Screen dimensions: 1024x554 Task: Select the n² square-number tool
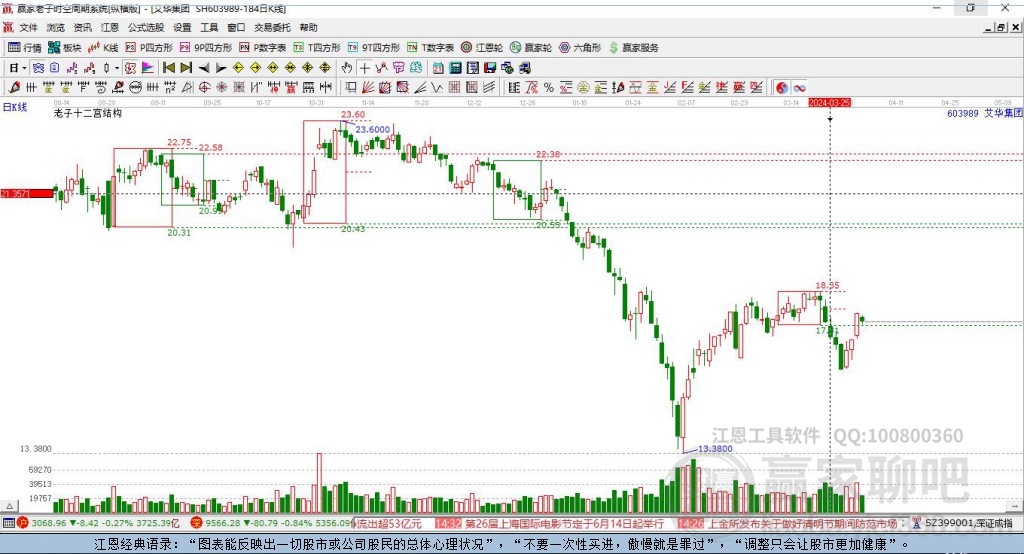pyautogui.click(x=170, y=88)
